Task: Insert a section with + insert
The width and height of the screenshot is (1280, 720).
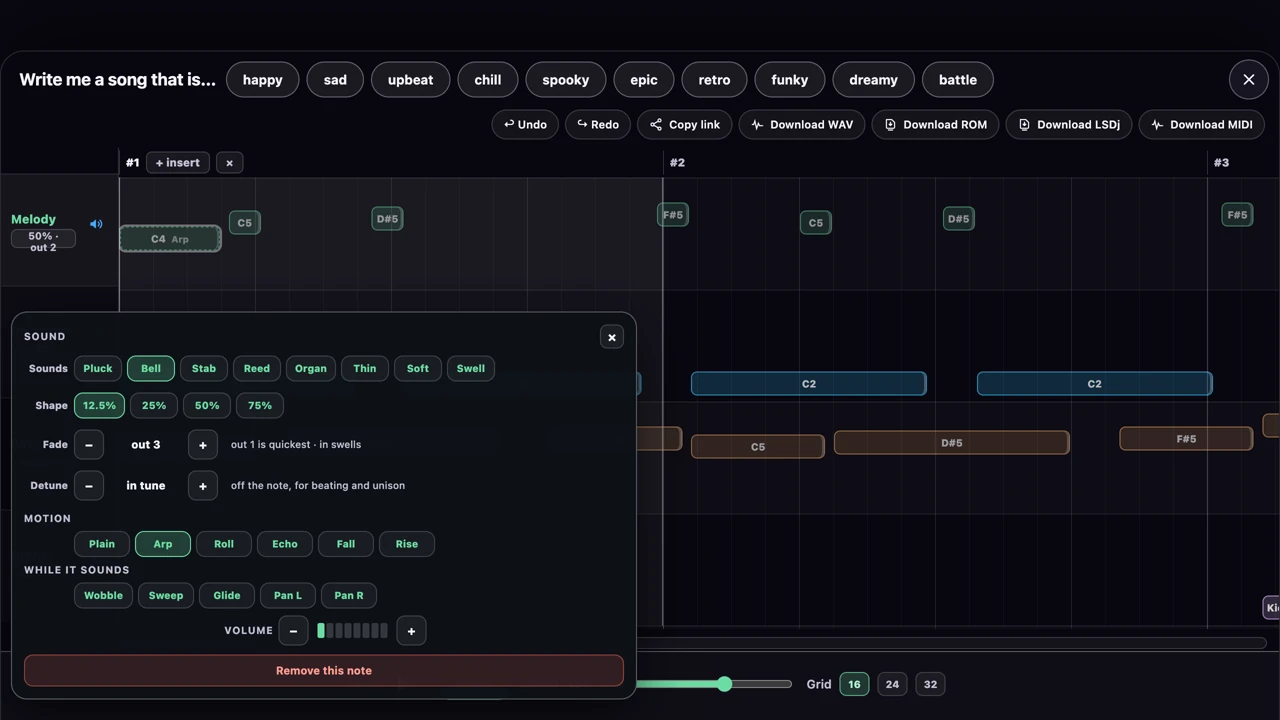Action: click(x=178, y=163)
